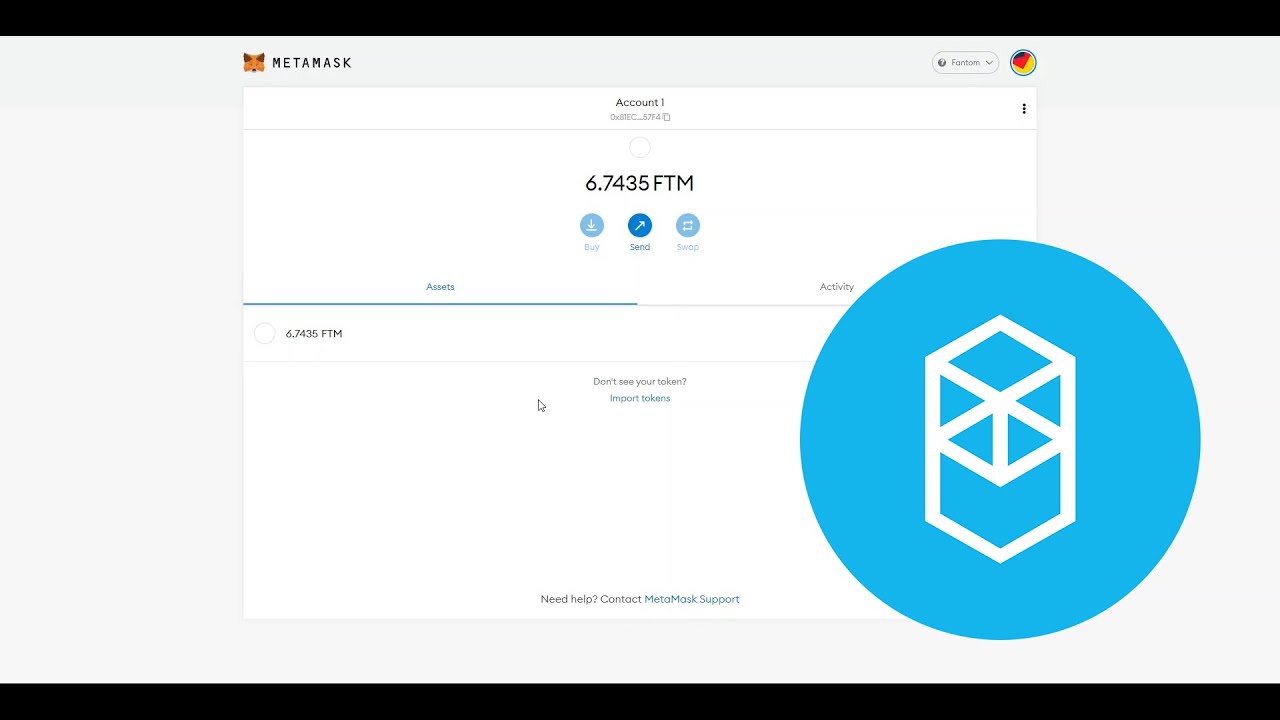The height and width of the screenshot is (720, 1280).
Task: Click the Swap arrows button
Action: click(x=688, y=226)
